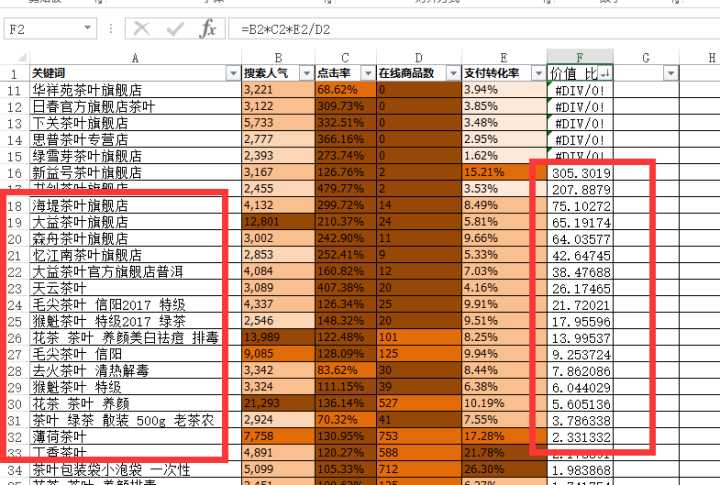The height and width of the screenshot is (485, 720).
Task: Click value cell 1.983868
Action: [580, 470]
